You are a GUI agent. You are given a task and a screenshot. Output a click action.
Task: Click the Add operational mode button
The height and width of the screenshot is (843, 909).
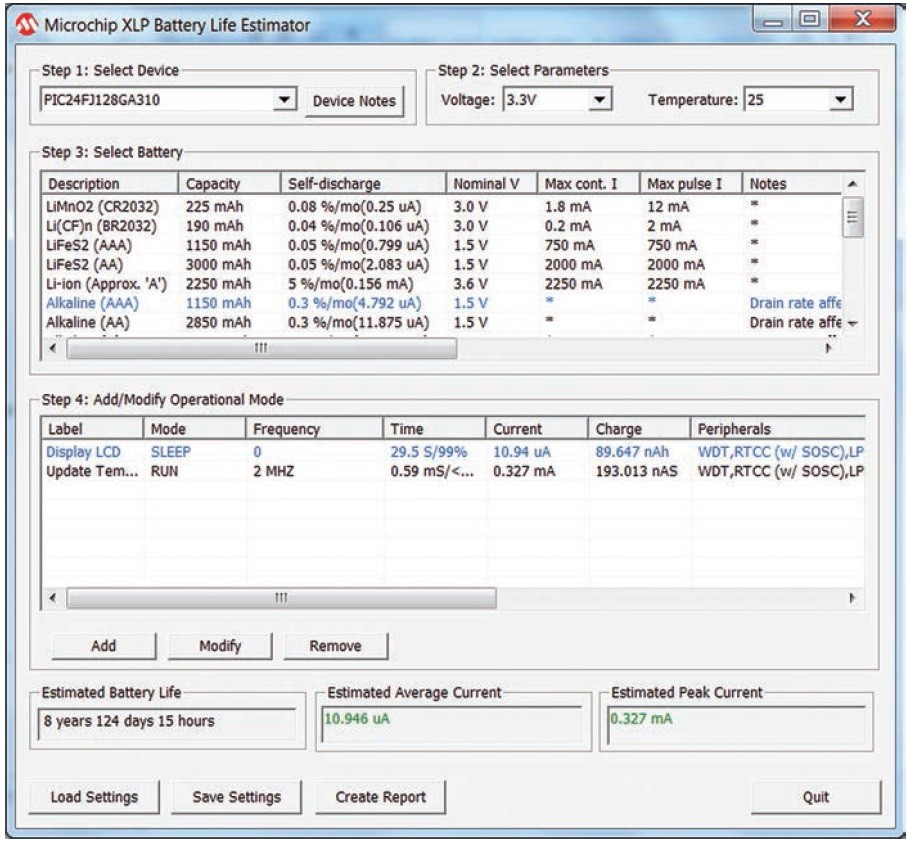104,646
